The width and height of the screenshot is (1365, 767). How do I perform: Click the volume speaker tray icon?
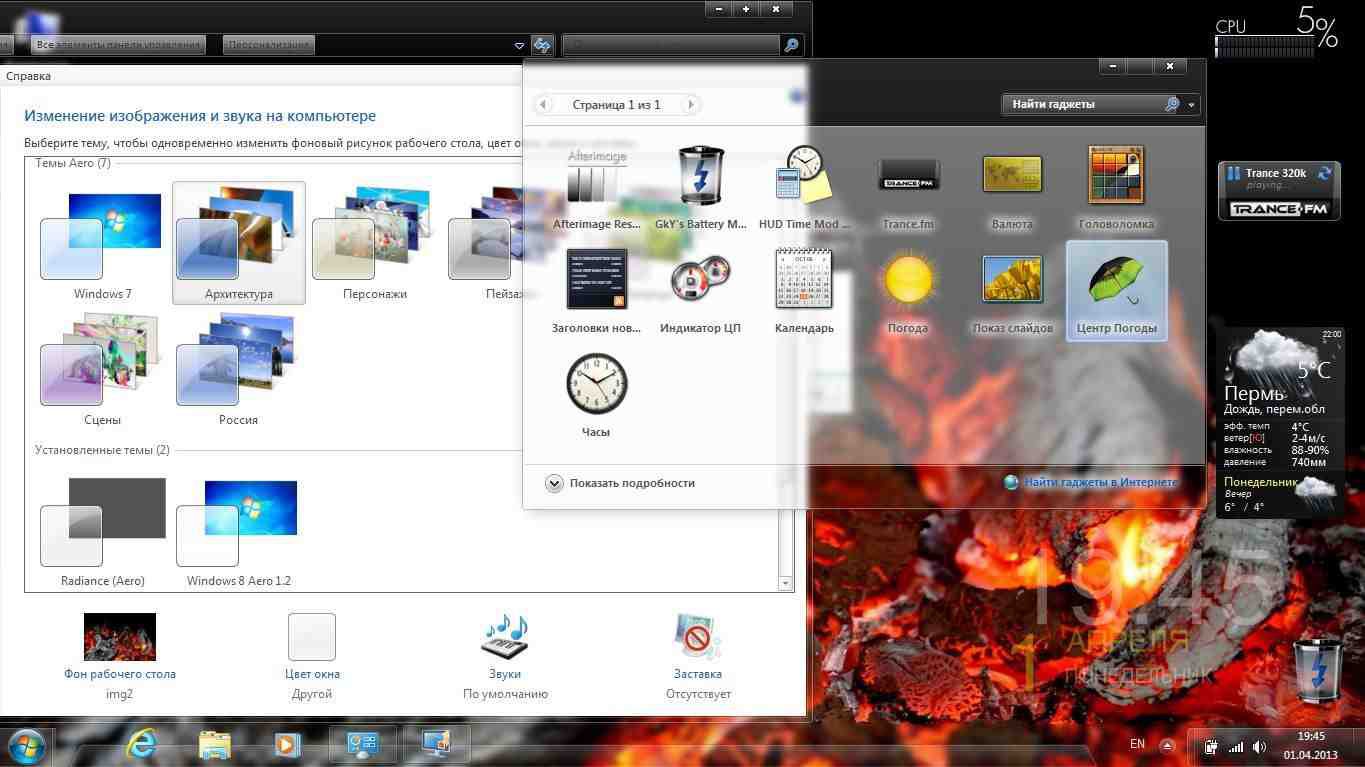coord(1260,746)
